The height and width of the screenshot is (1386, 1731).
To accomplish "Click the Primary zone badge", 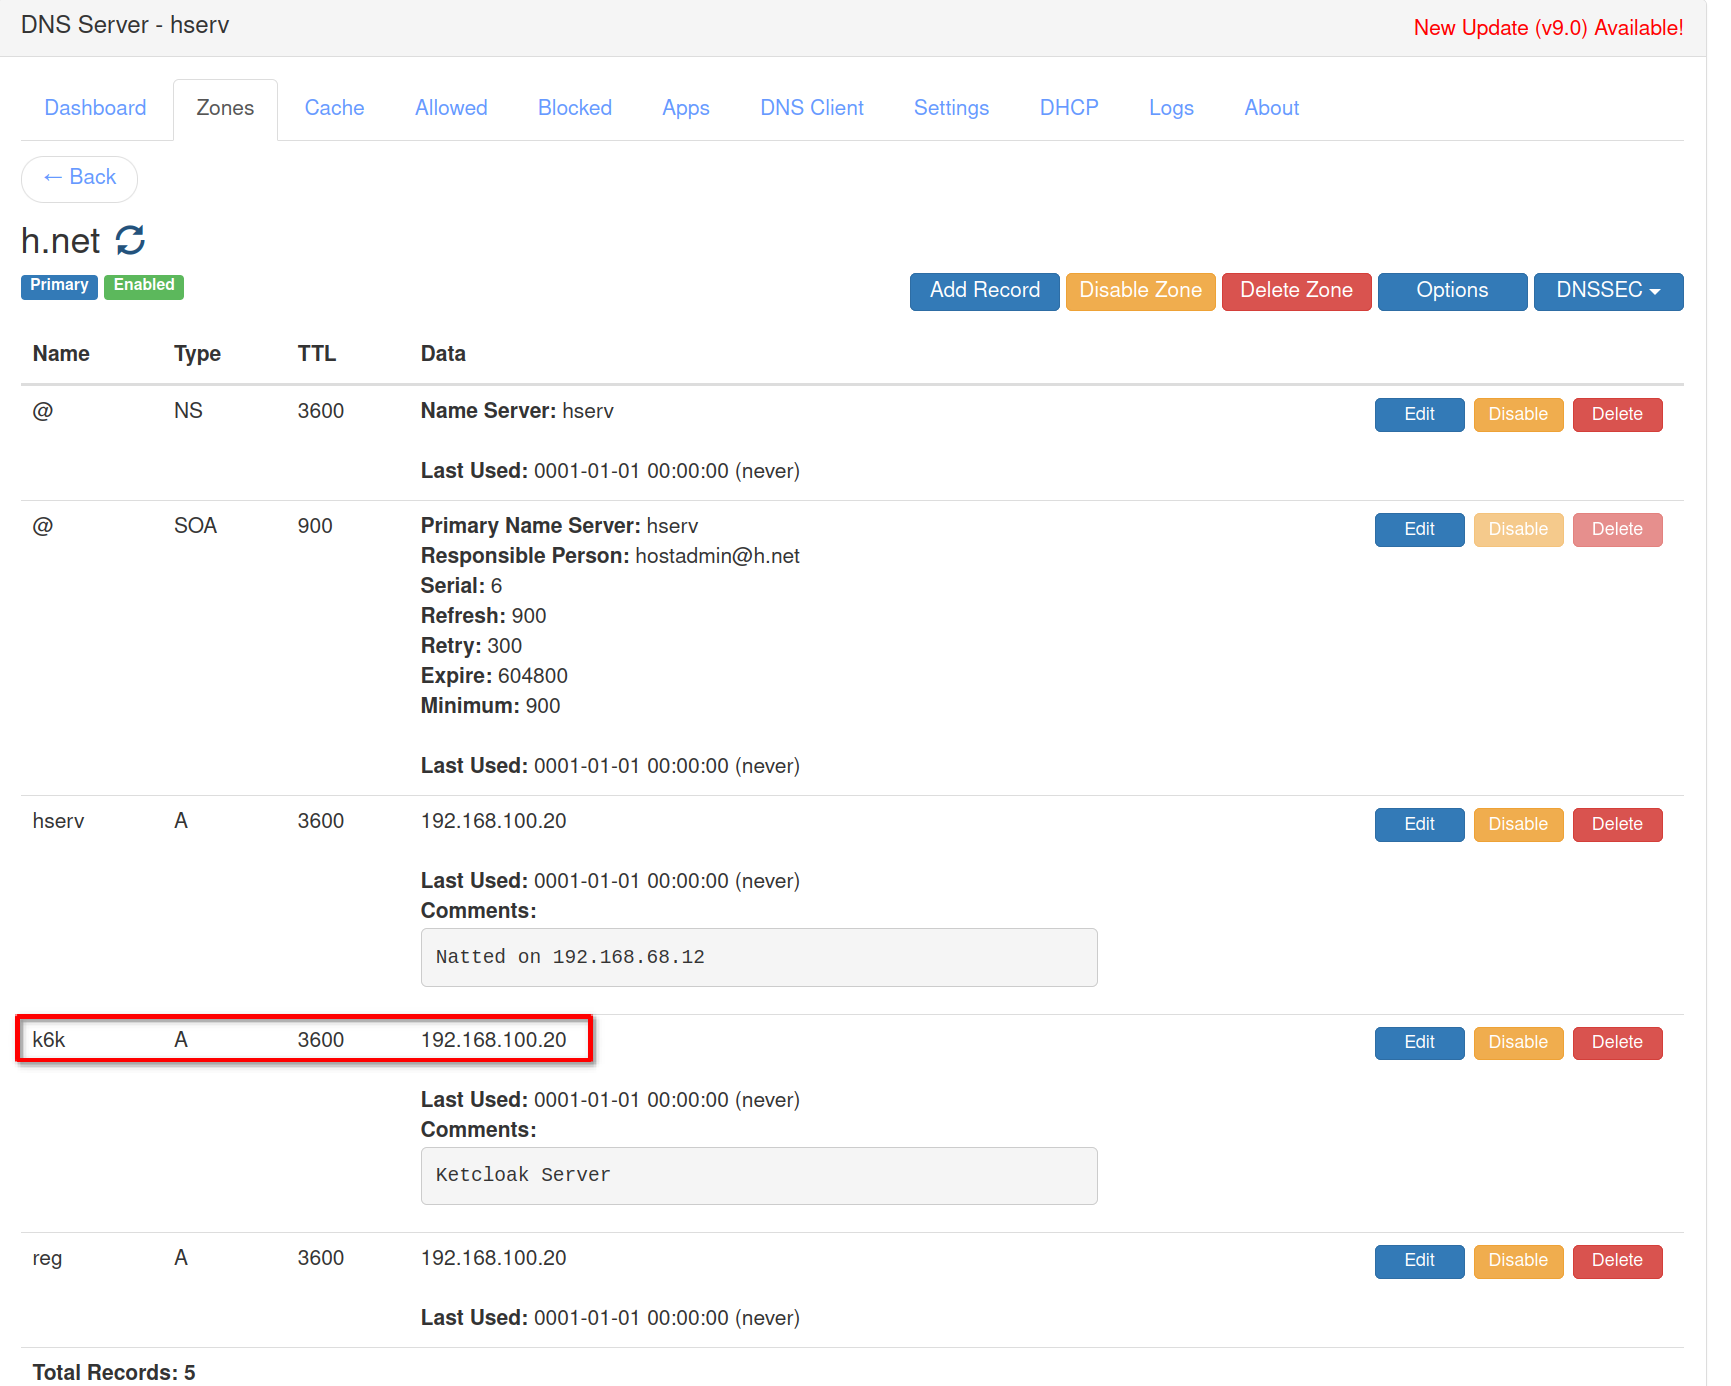I will [58, 287].
